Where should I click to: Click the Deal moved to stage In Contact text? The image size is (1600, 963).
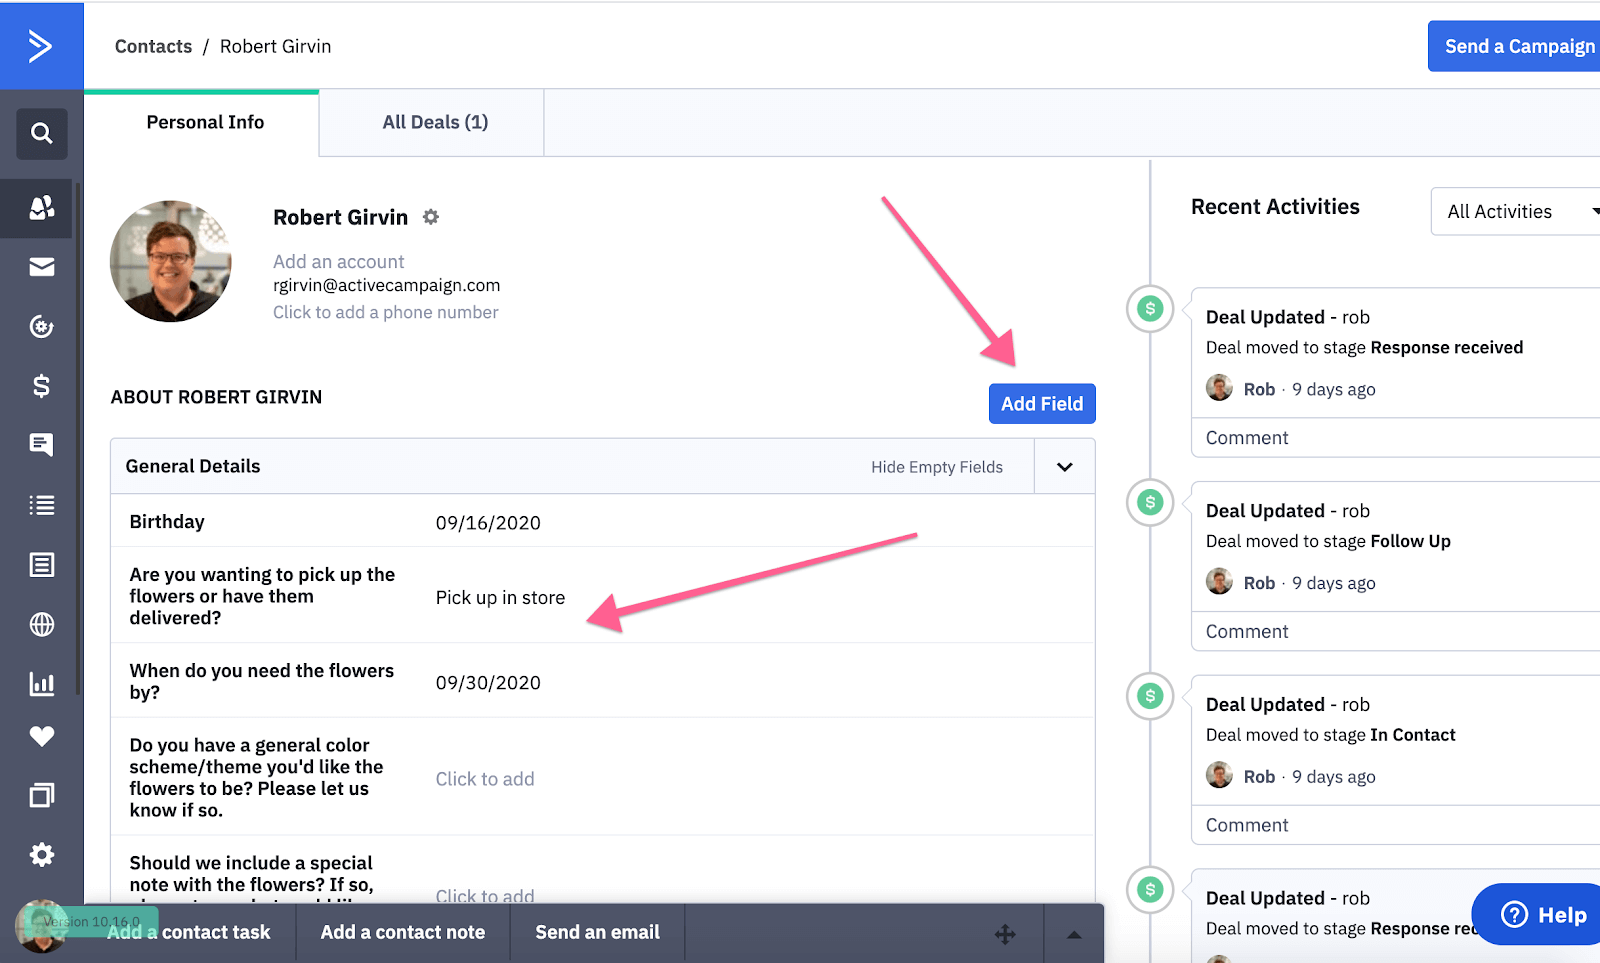[x=1330, y=735]
